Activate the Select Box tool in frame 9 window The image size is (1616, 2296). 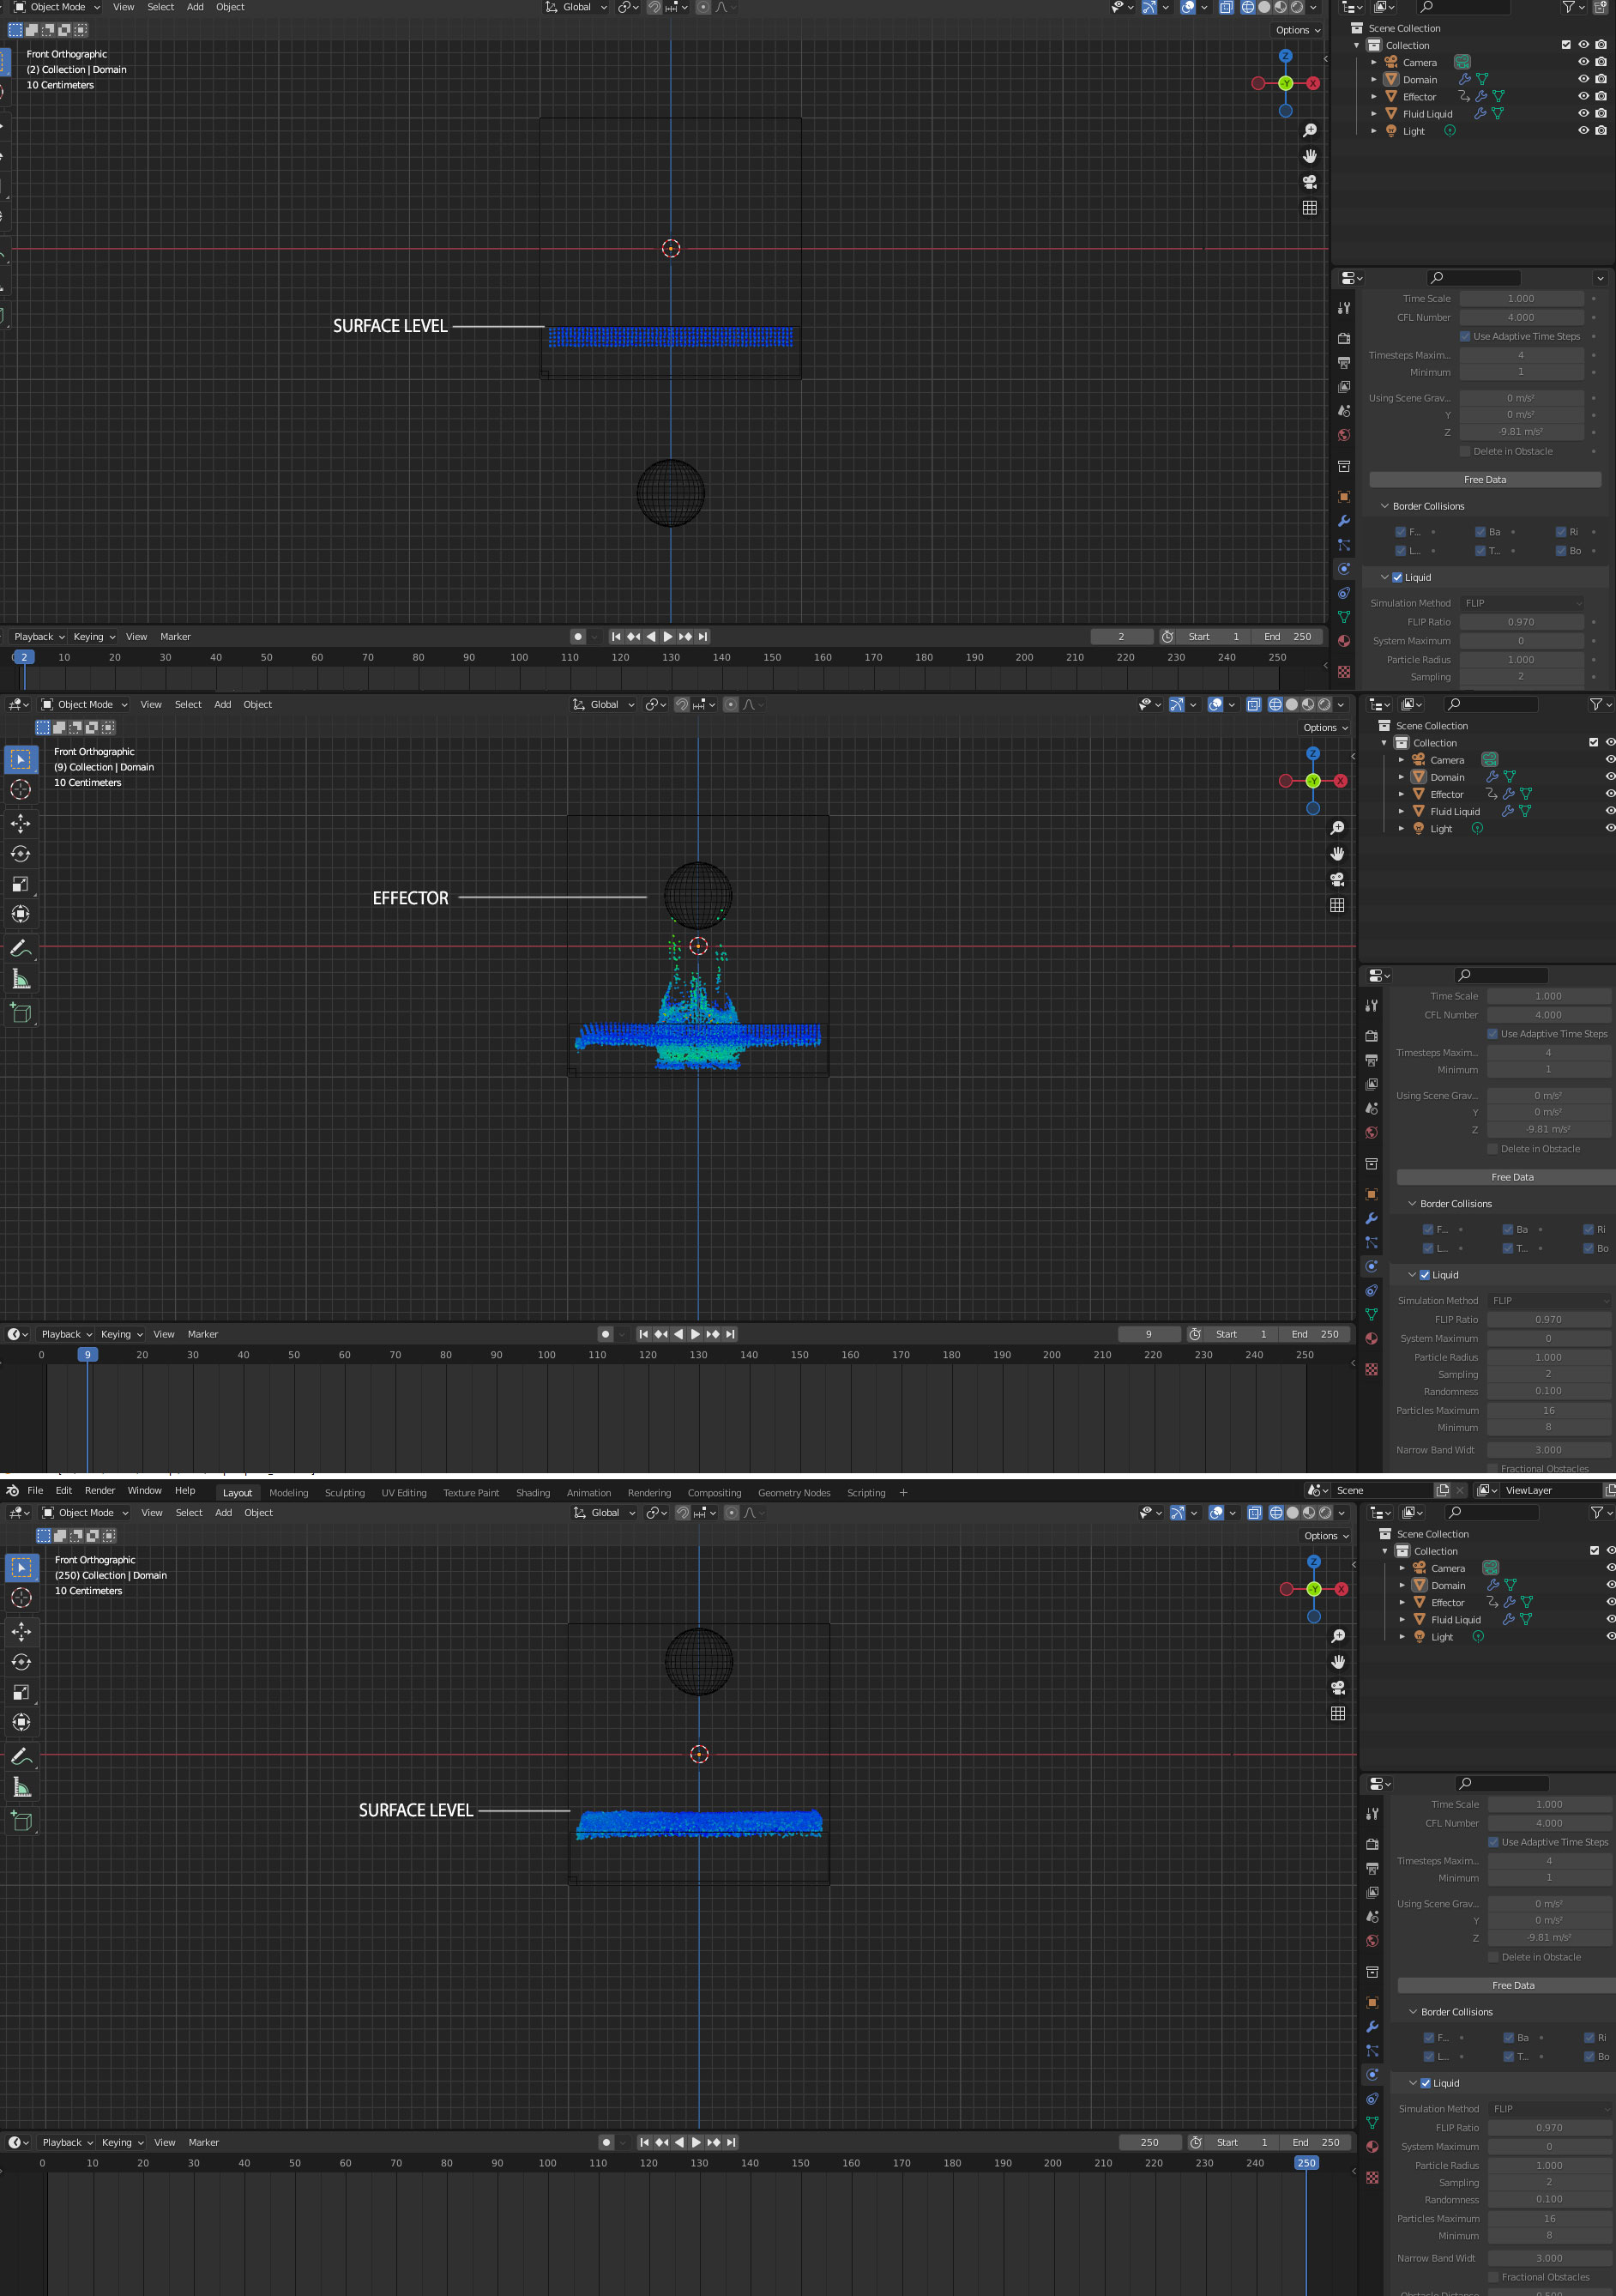coord(21,759)
